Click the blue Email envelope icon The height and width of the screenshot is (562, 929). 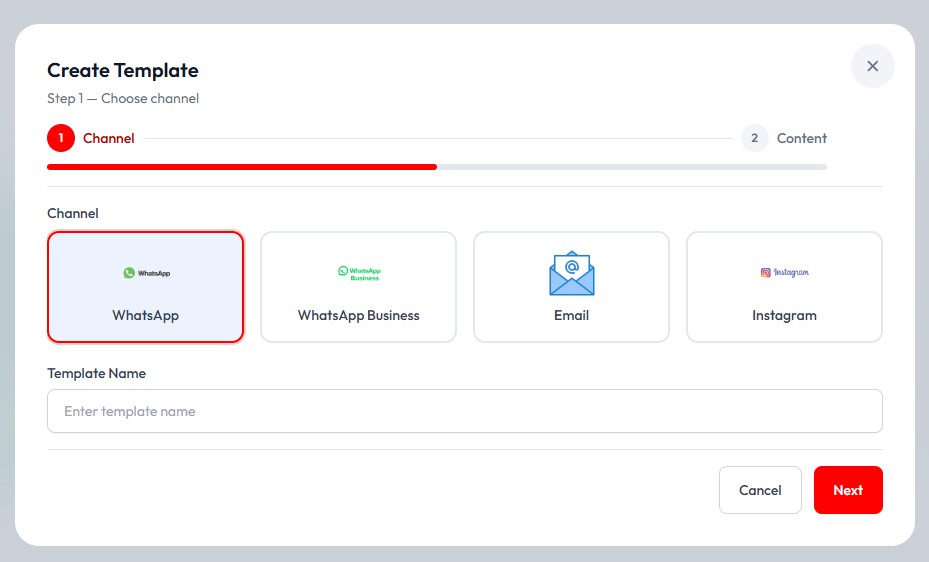click(572, 273)
